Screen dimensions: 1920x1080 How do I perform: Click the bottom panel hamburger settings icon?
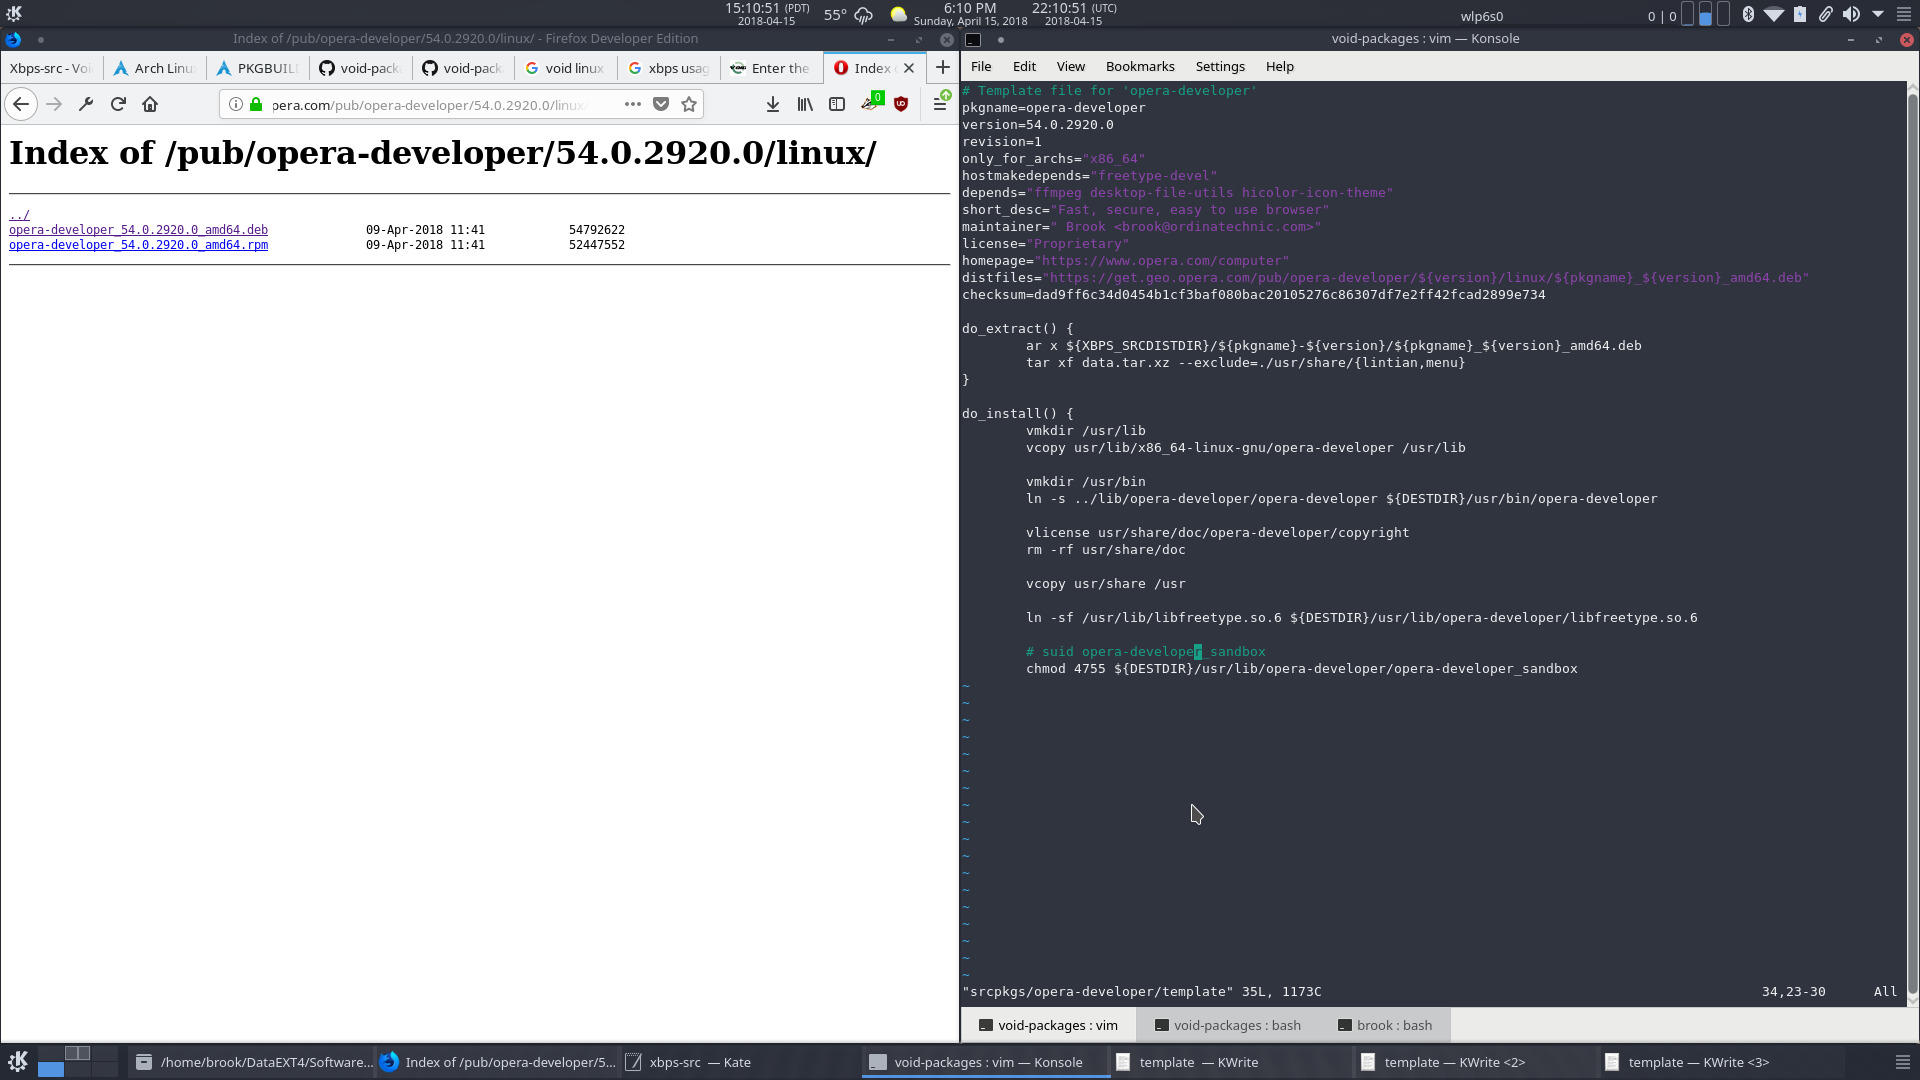coord(1902,1062)
